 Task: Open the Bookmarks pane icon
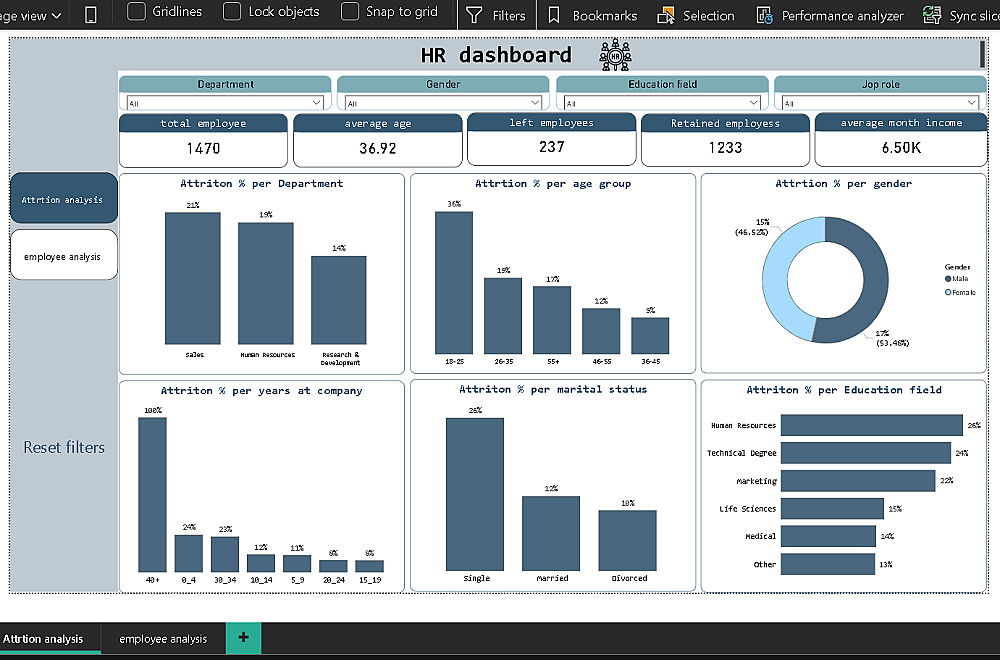tap(554, 15)
